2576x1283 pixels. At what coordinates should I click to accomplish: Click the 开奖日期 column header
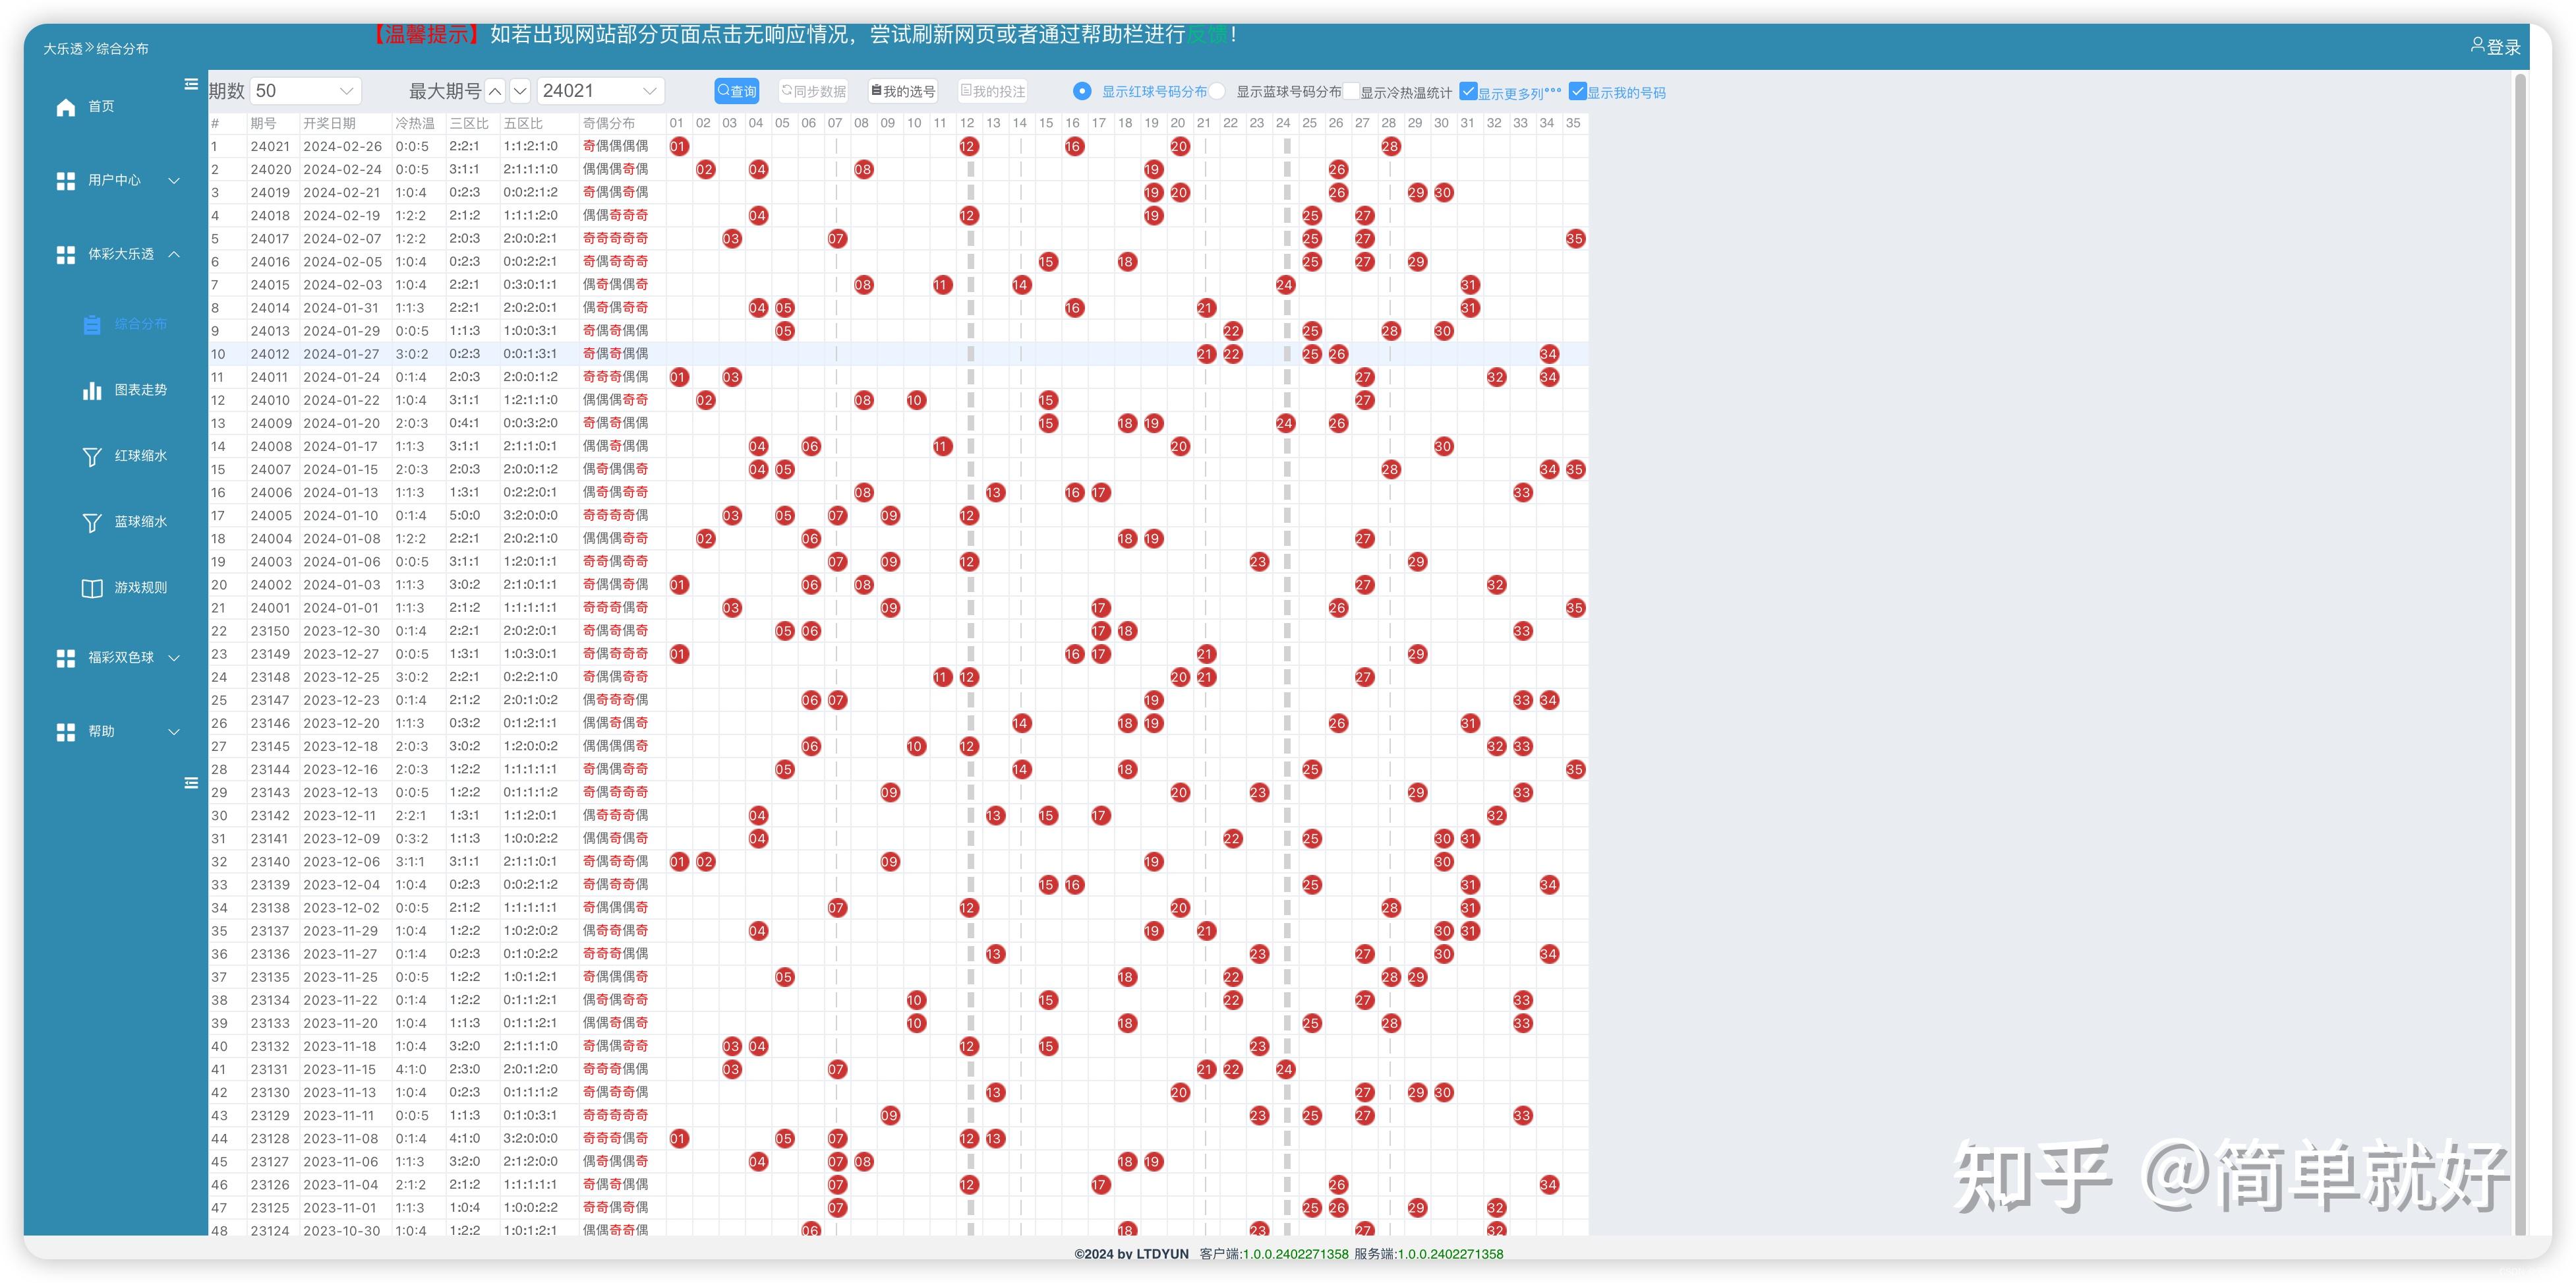click(x=330, y=123)
